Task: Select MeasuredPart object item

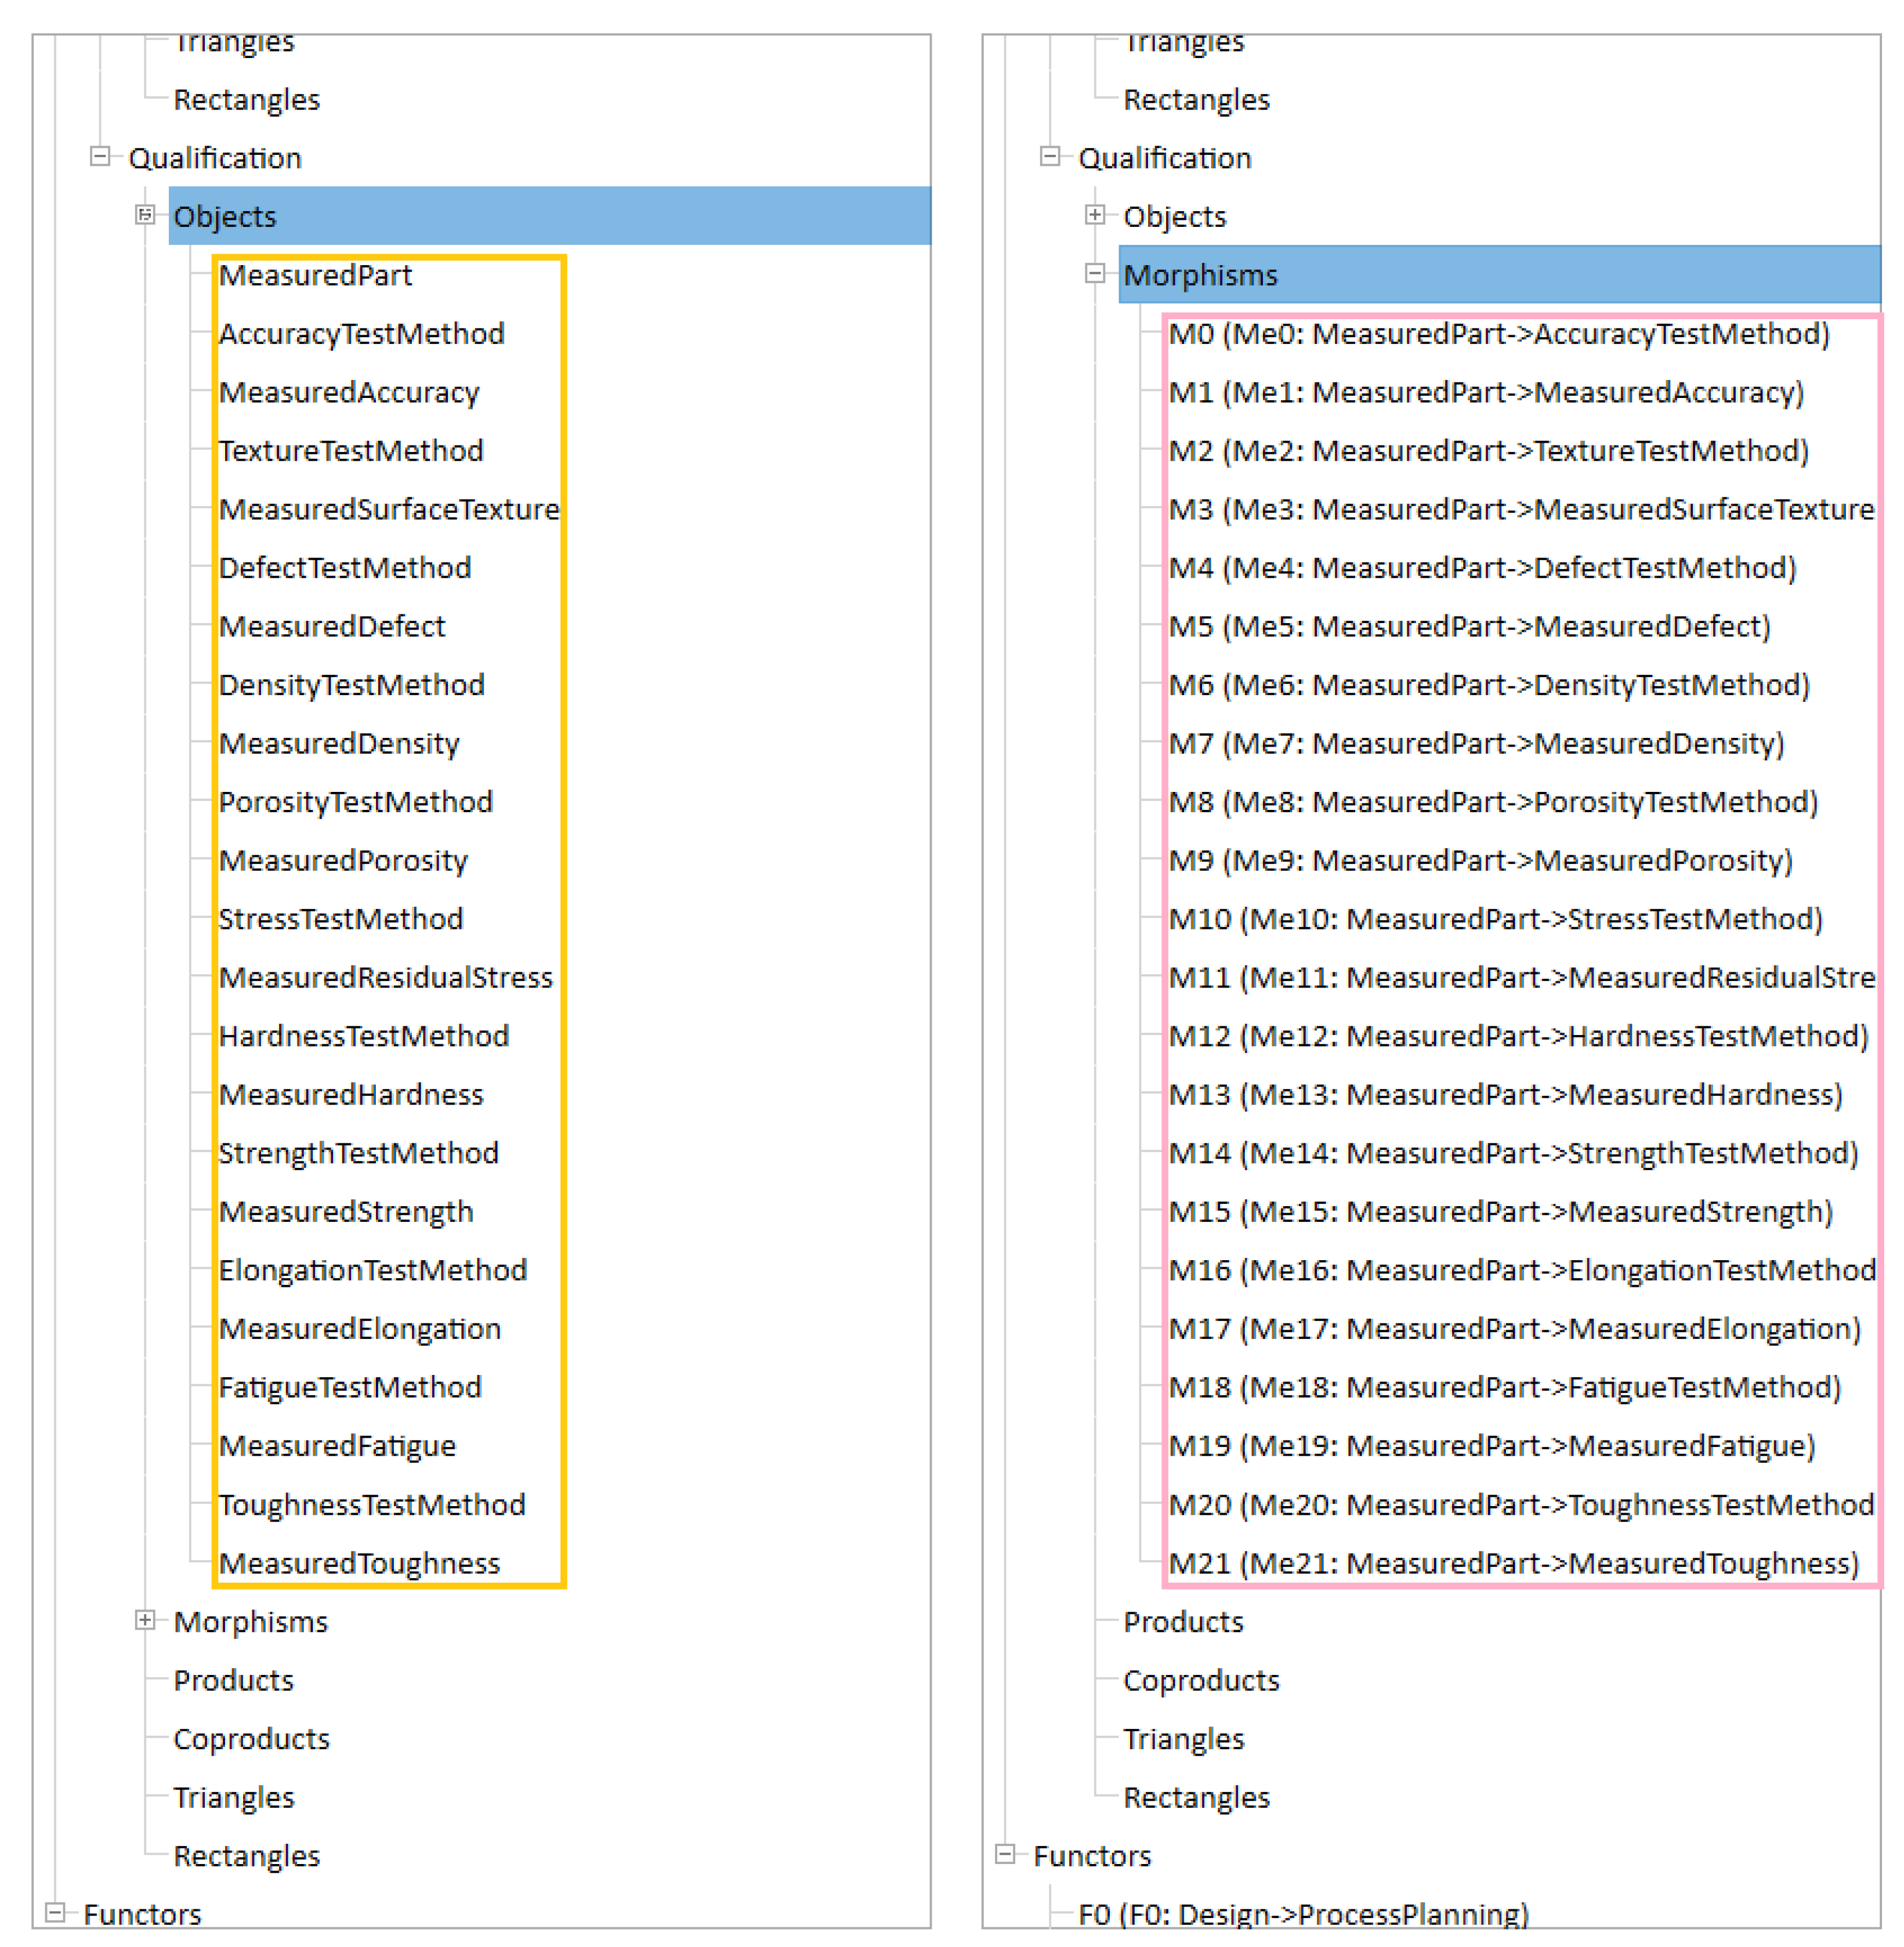Action: (x=315, y=275)
